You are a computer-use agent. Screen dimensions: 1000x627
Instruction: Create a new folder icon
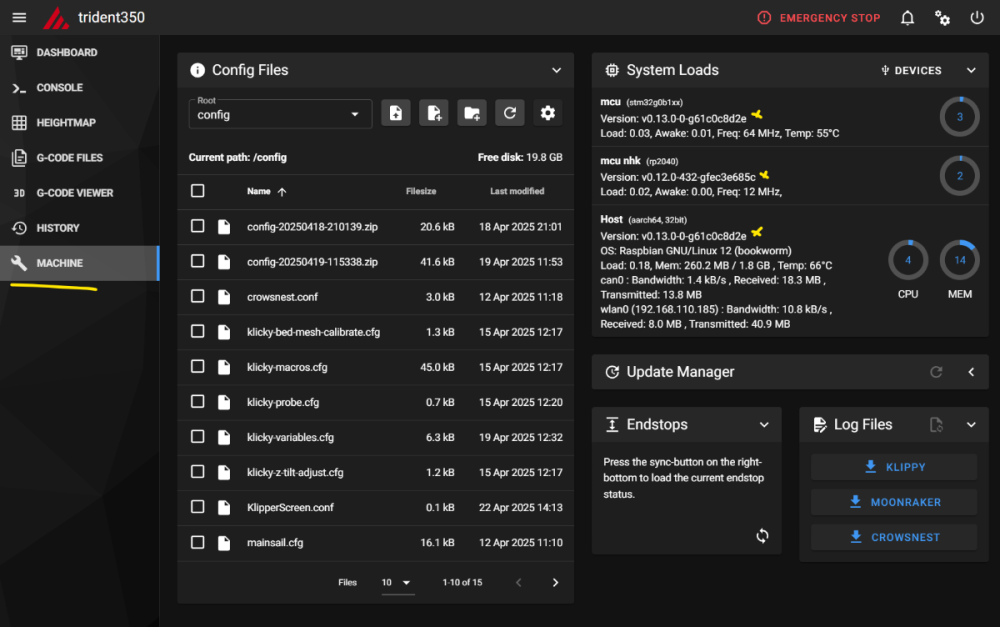coord(472,114)
